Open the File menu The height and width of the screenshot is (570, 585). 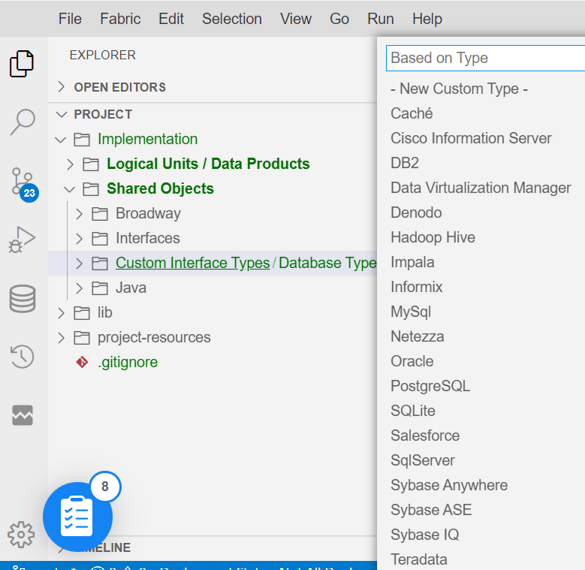(x=70, y=19)
